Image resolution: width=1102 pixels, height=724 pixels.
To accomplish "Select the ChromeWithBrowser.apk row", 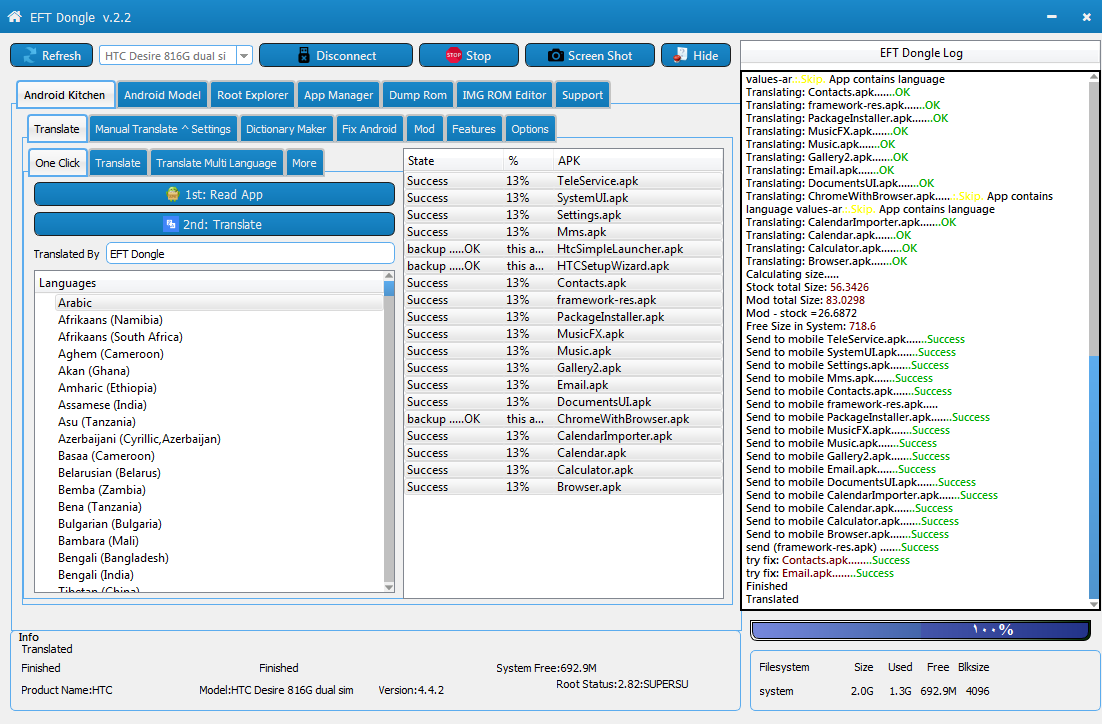I will pyautogui.click(x=564, y=419).
